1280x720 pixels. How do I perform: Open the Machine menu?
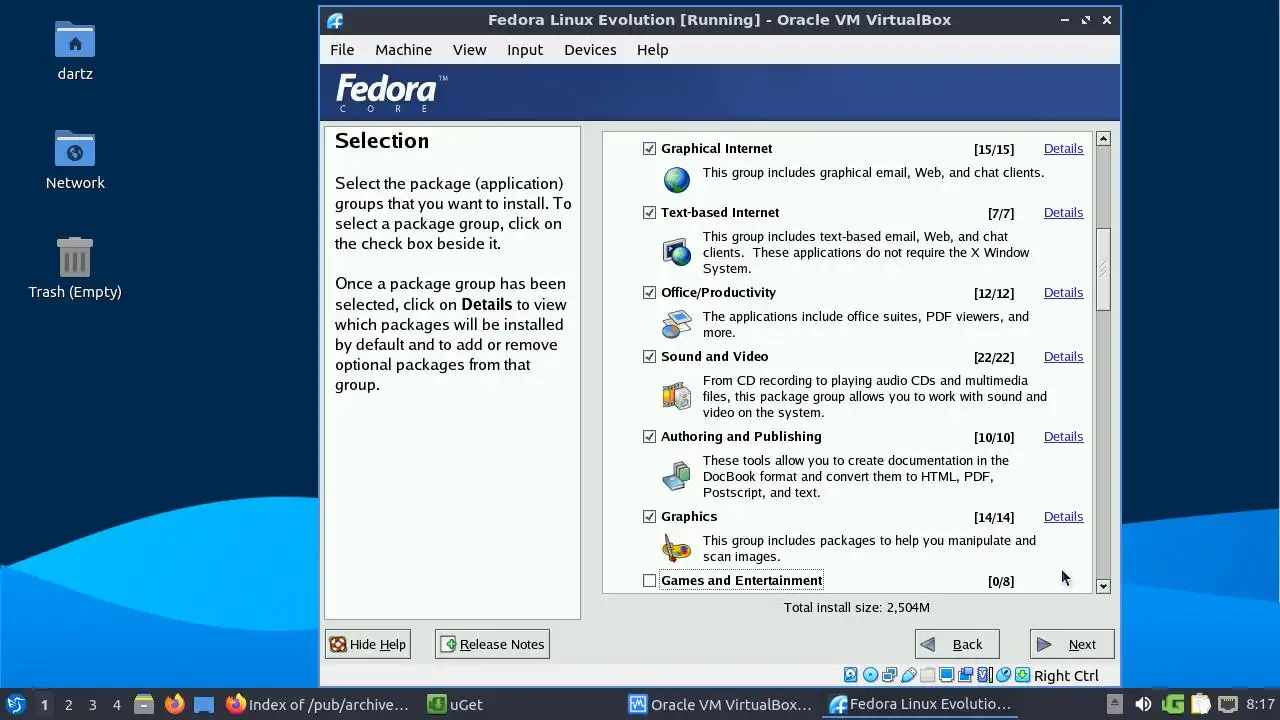403,49
